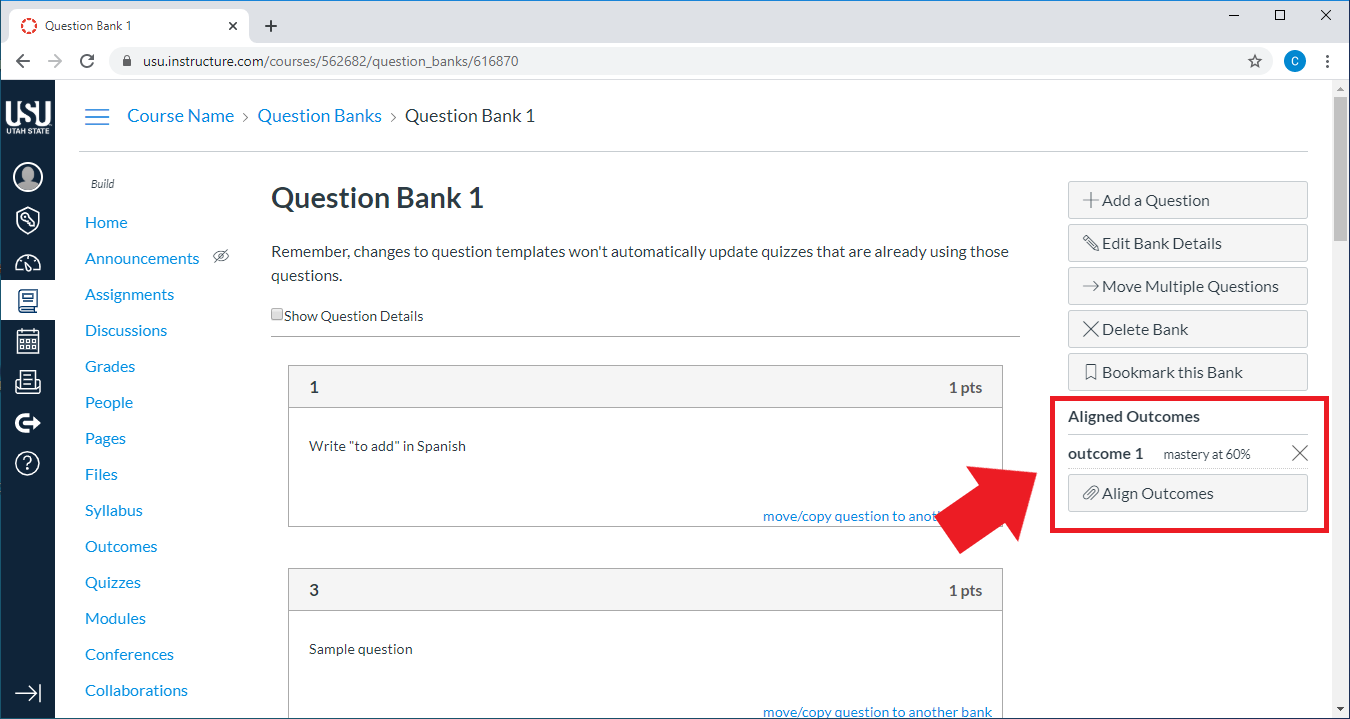Go to Outcomes in course navigation
Image resolution: width=1350 pixels, height=719 pixels.
[x=121, y=546]
